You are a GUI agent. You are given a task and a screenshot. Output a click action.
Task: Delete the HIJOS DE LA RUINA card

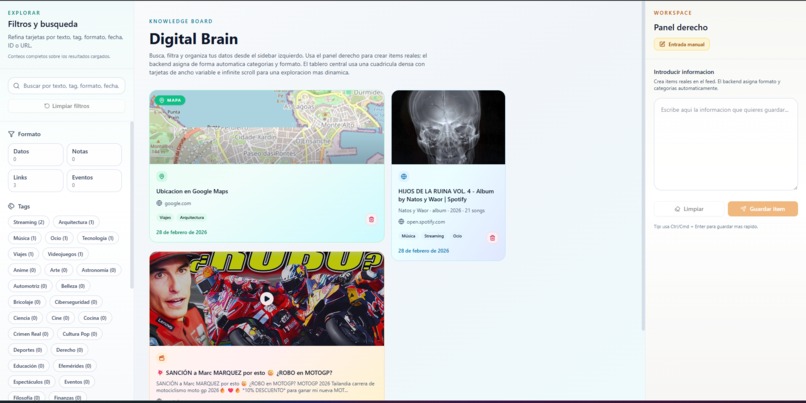tap(492, 238)
